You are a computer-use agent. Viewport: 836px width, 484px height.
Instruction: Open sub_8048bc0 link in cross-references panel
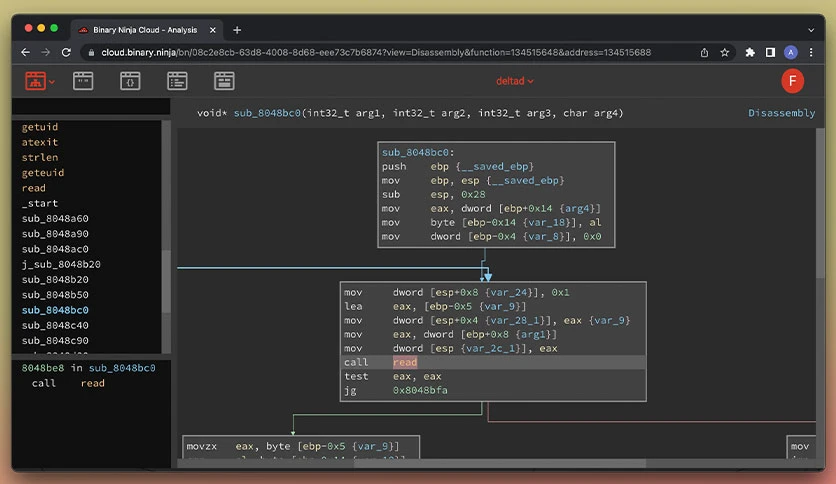tap(122, 368)
